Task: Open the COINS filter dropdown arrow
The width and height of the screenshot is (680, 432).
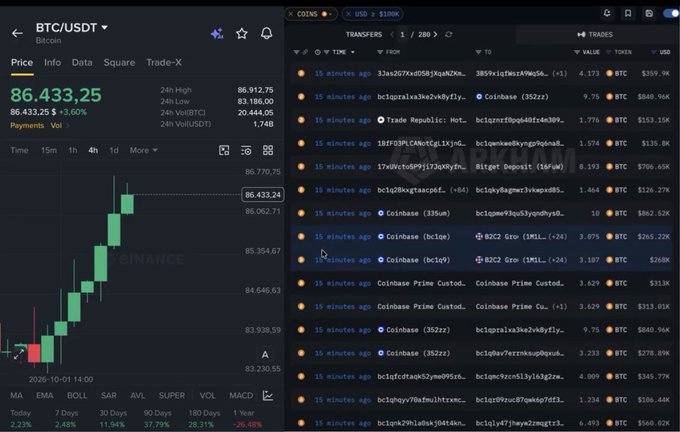Action: 330,14
